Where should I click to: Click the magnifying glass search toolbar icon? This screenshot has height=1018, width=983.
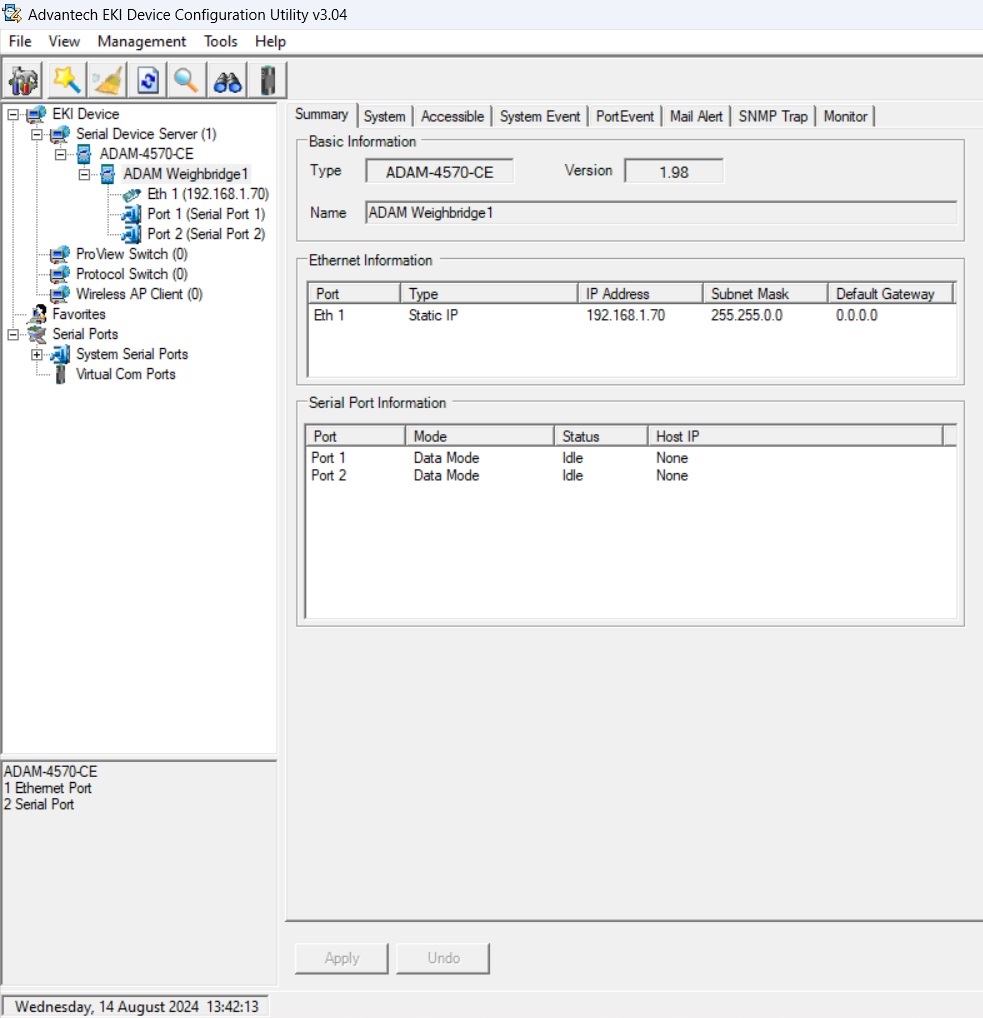tap(187, 81)
